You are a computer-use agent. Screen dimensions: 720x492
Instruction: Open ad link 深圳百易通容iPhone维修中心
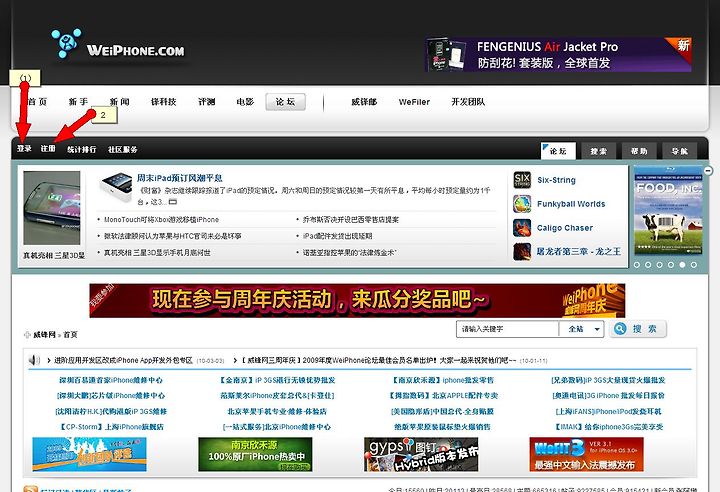coord(111,380)
